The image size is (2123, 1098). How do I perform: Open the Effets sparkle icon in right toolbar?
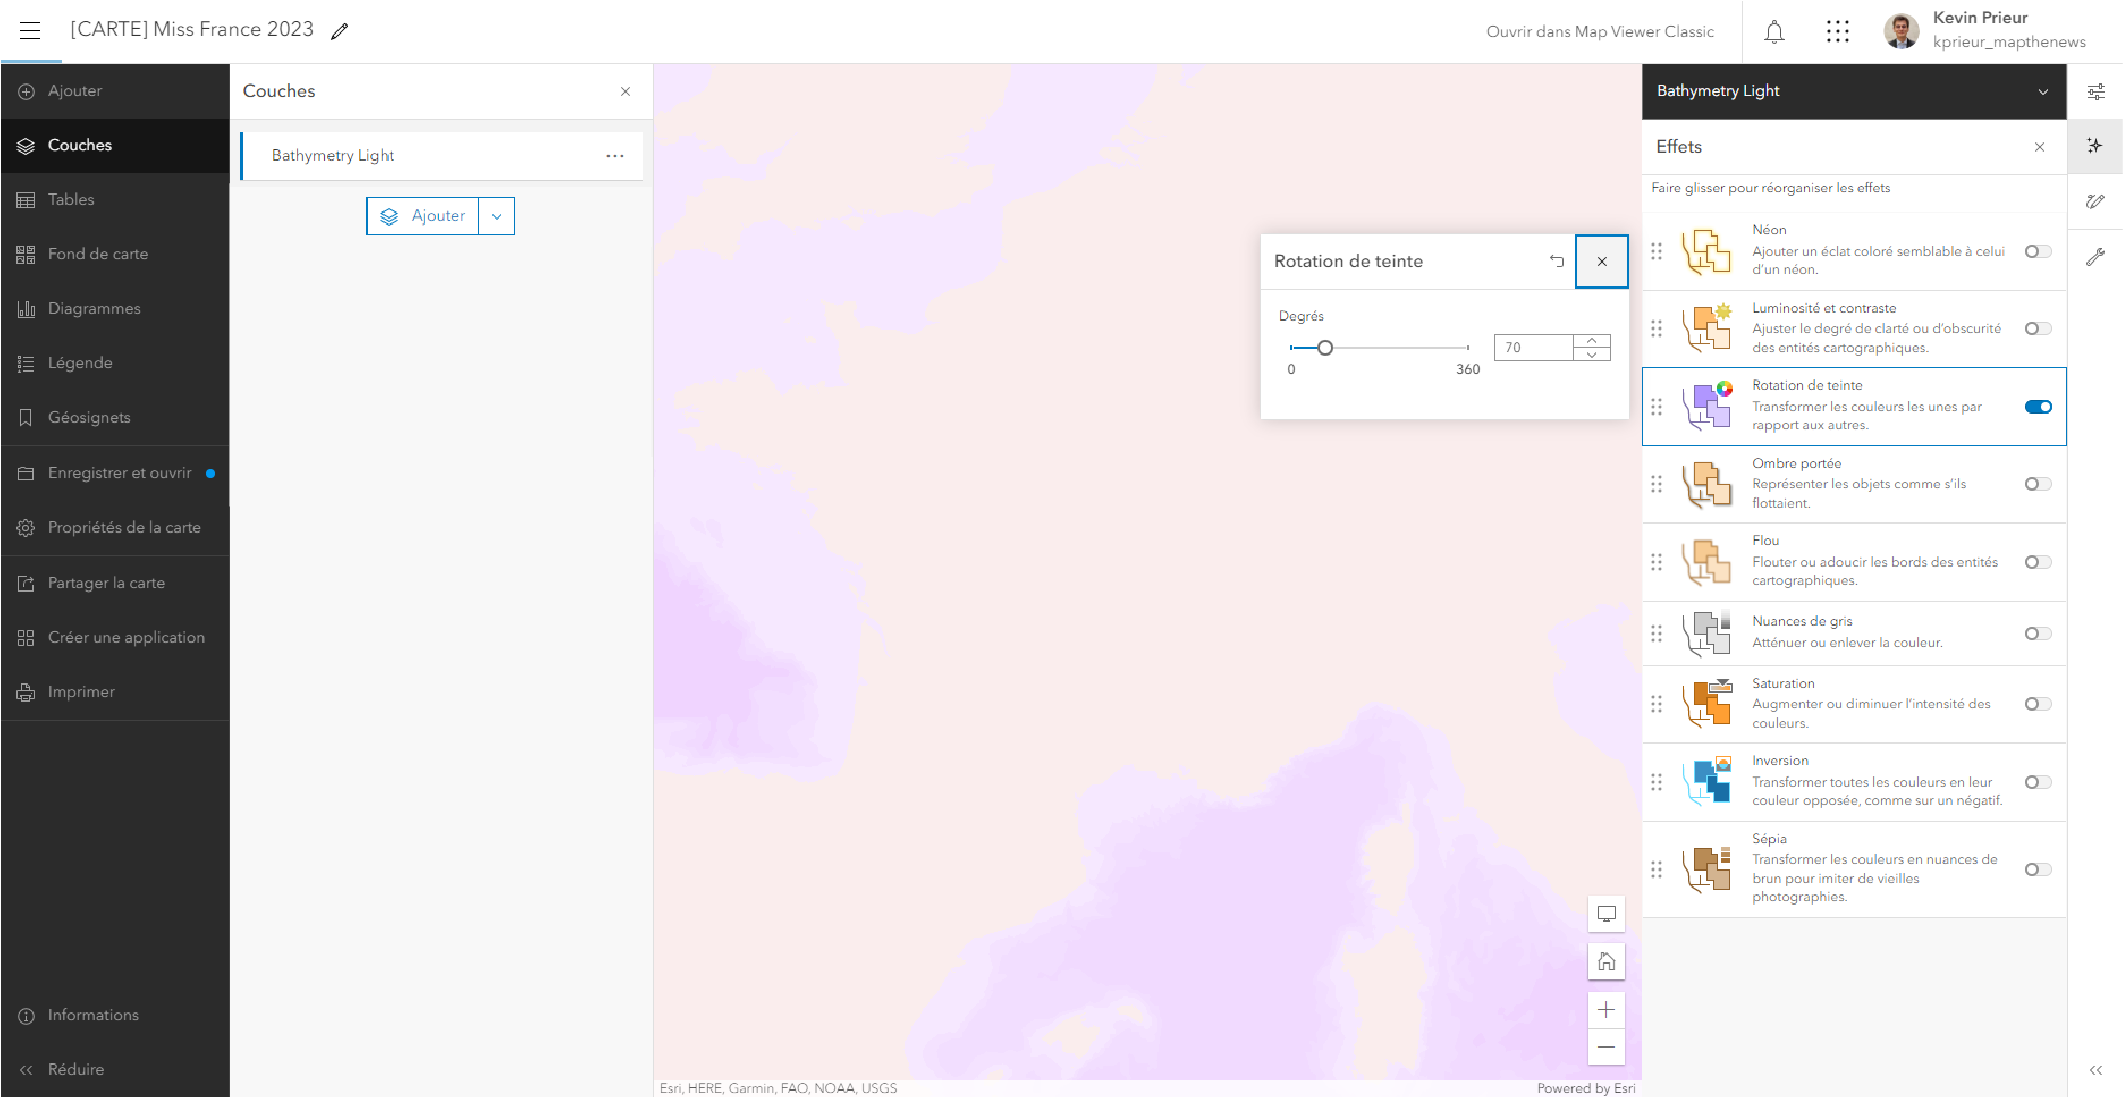(2095, 146)
